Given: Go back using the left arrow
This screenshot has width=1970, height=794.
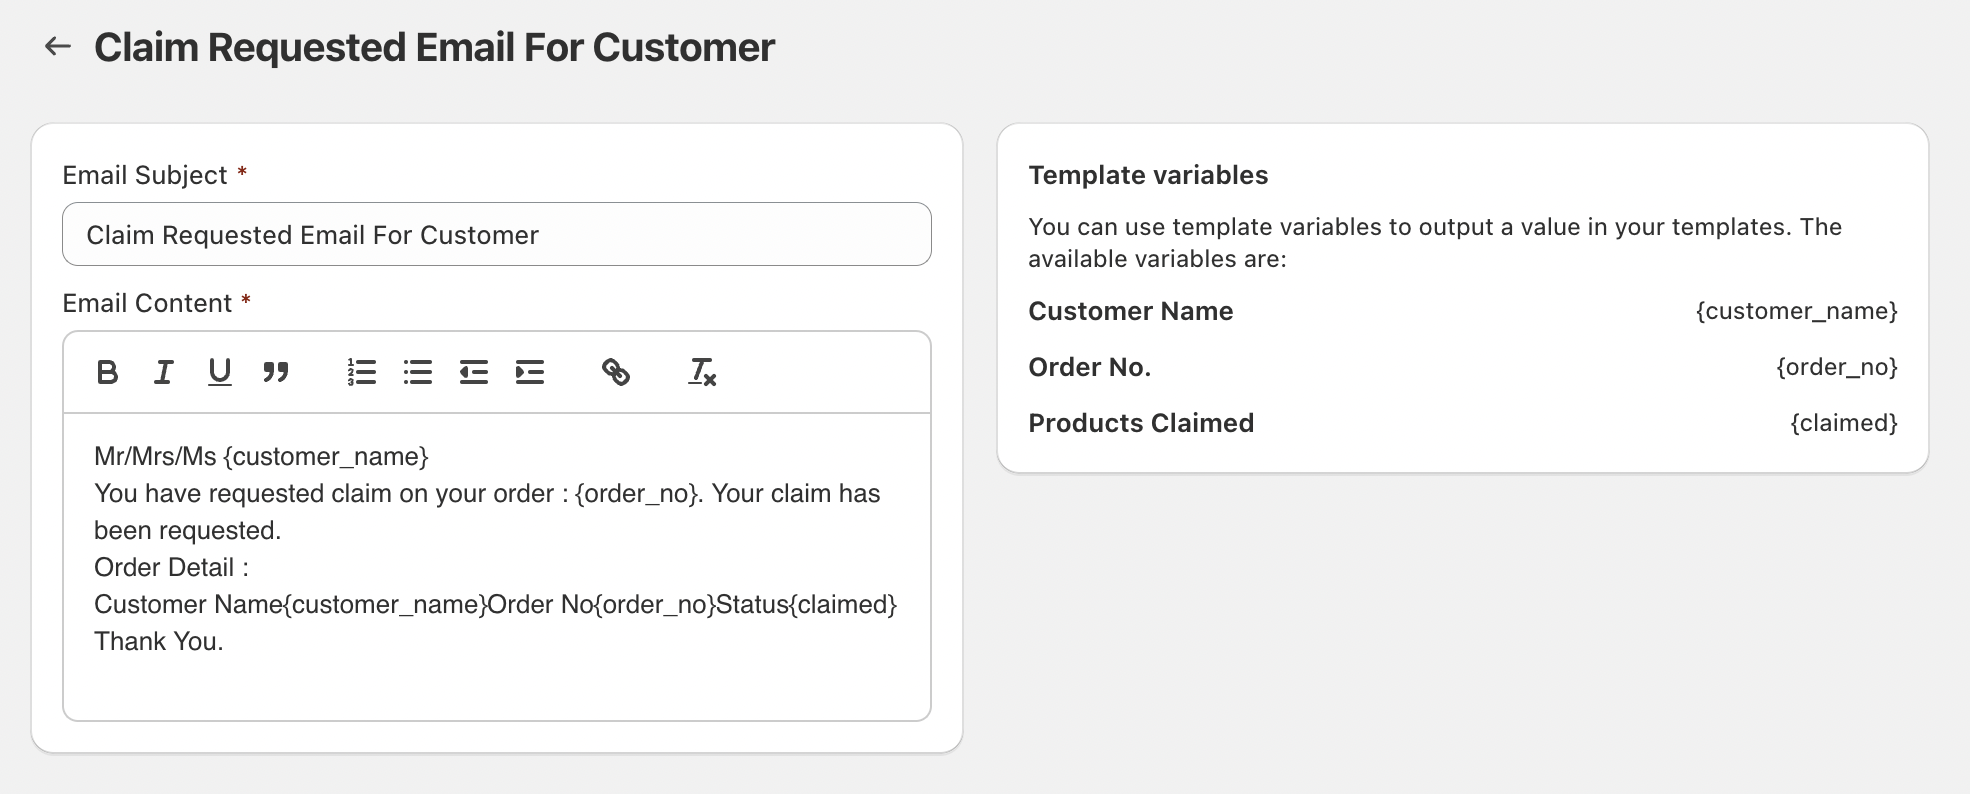Looking at the screenshot, I should click(x=58, y=46).
